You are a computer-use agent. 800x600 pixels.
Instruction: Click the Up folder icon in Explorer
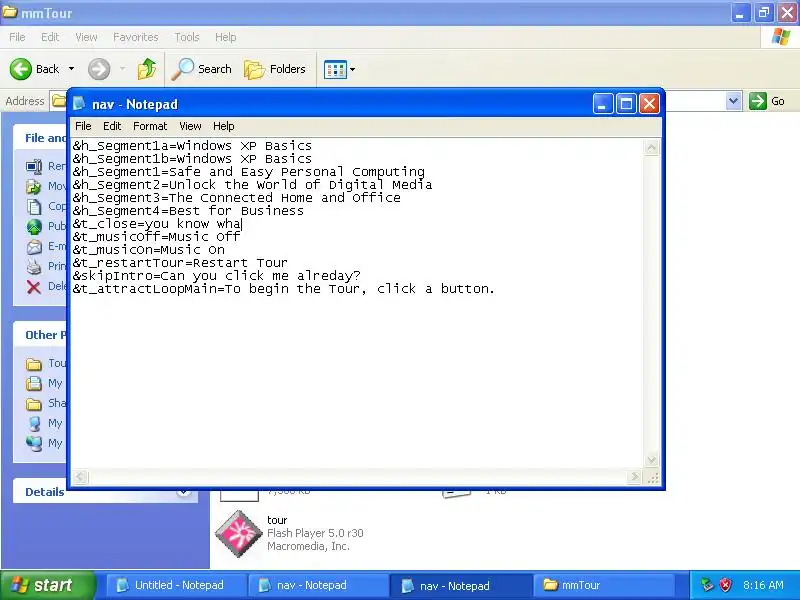[x=147, y=69]
